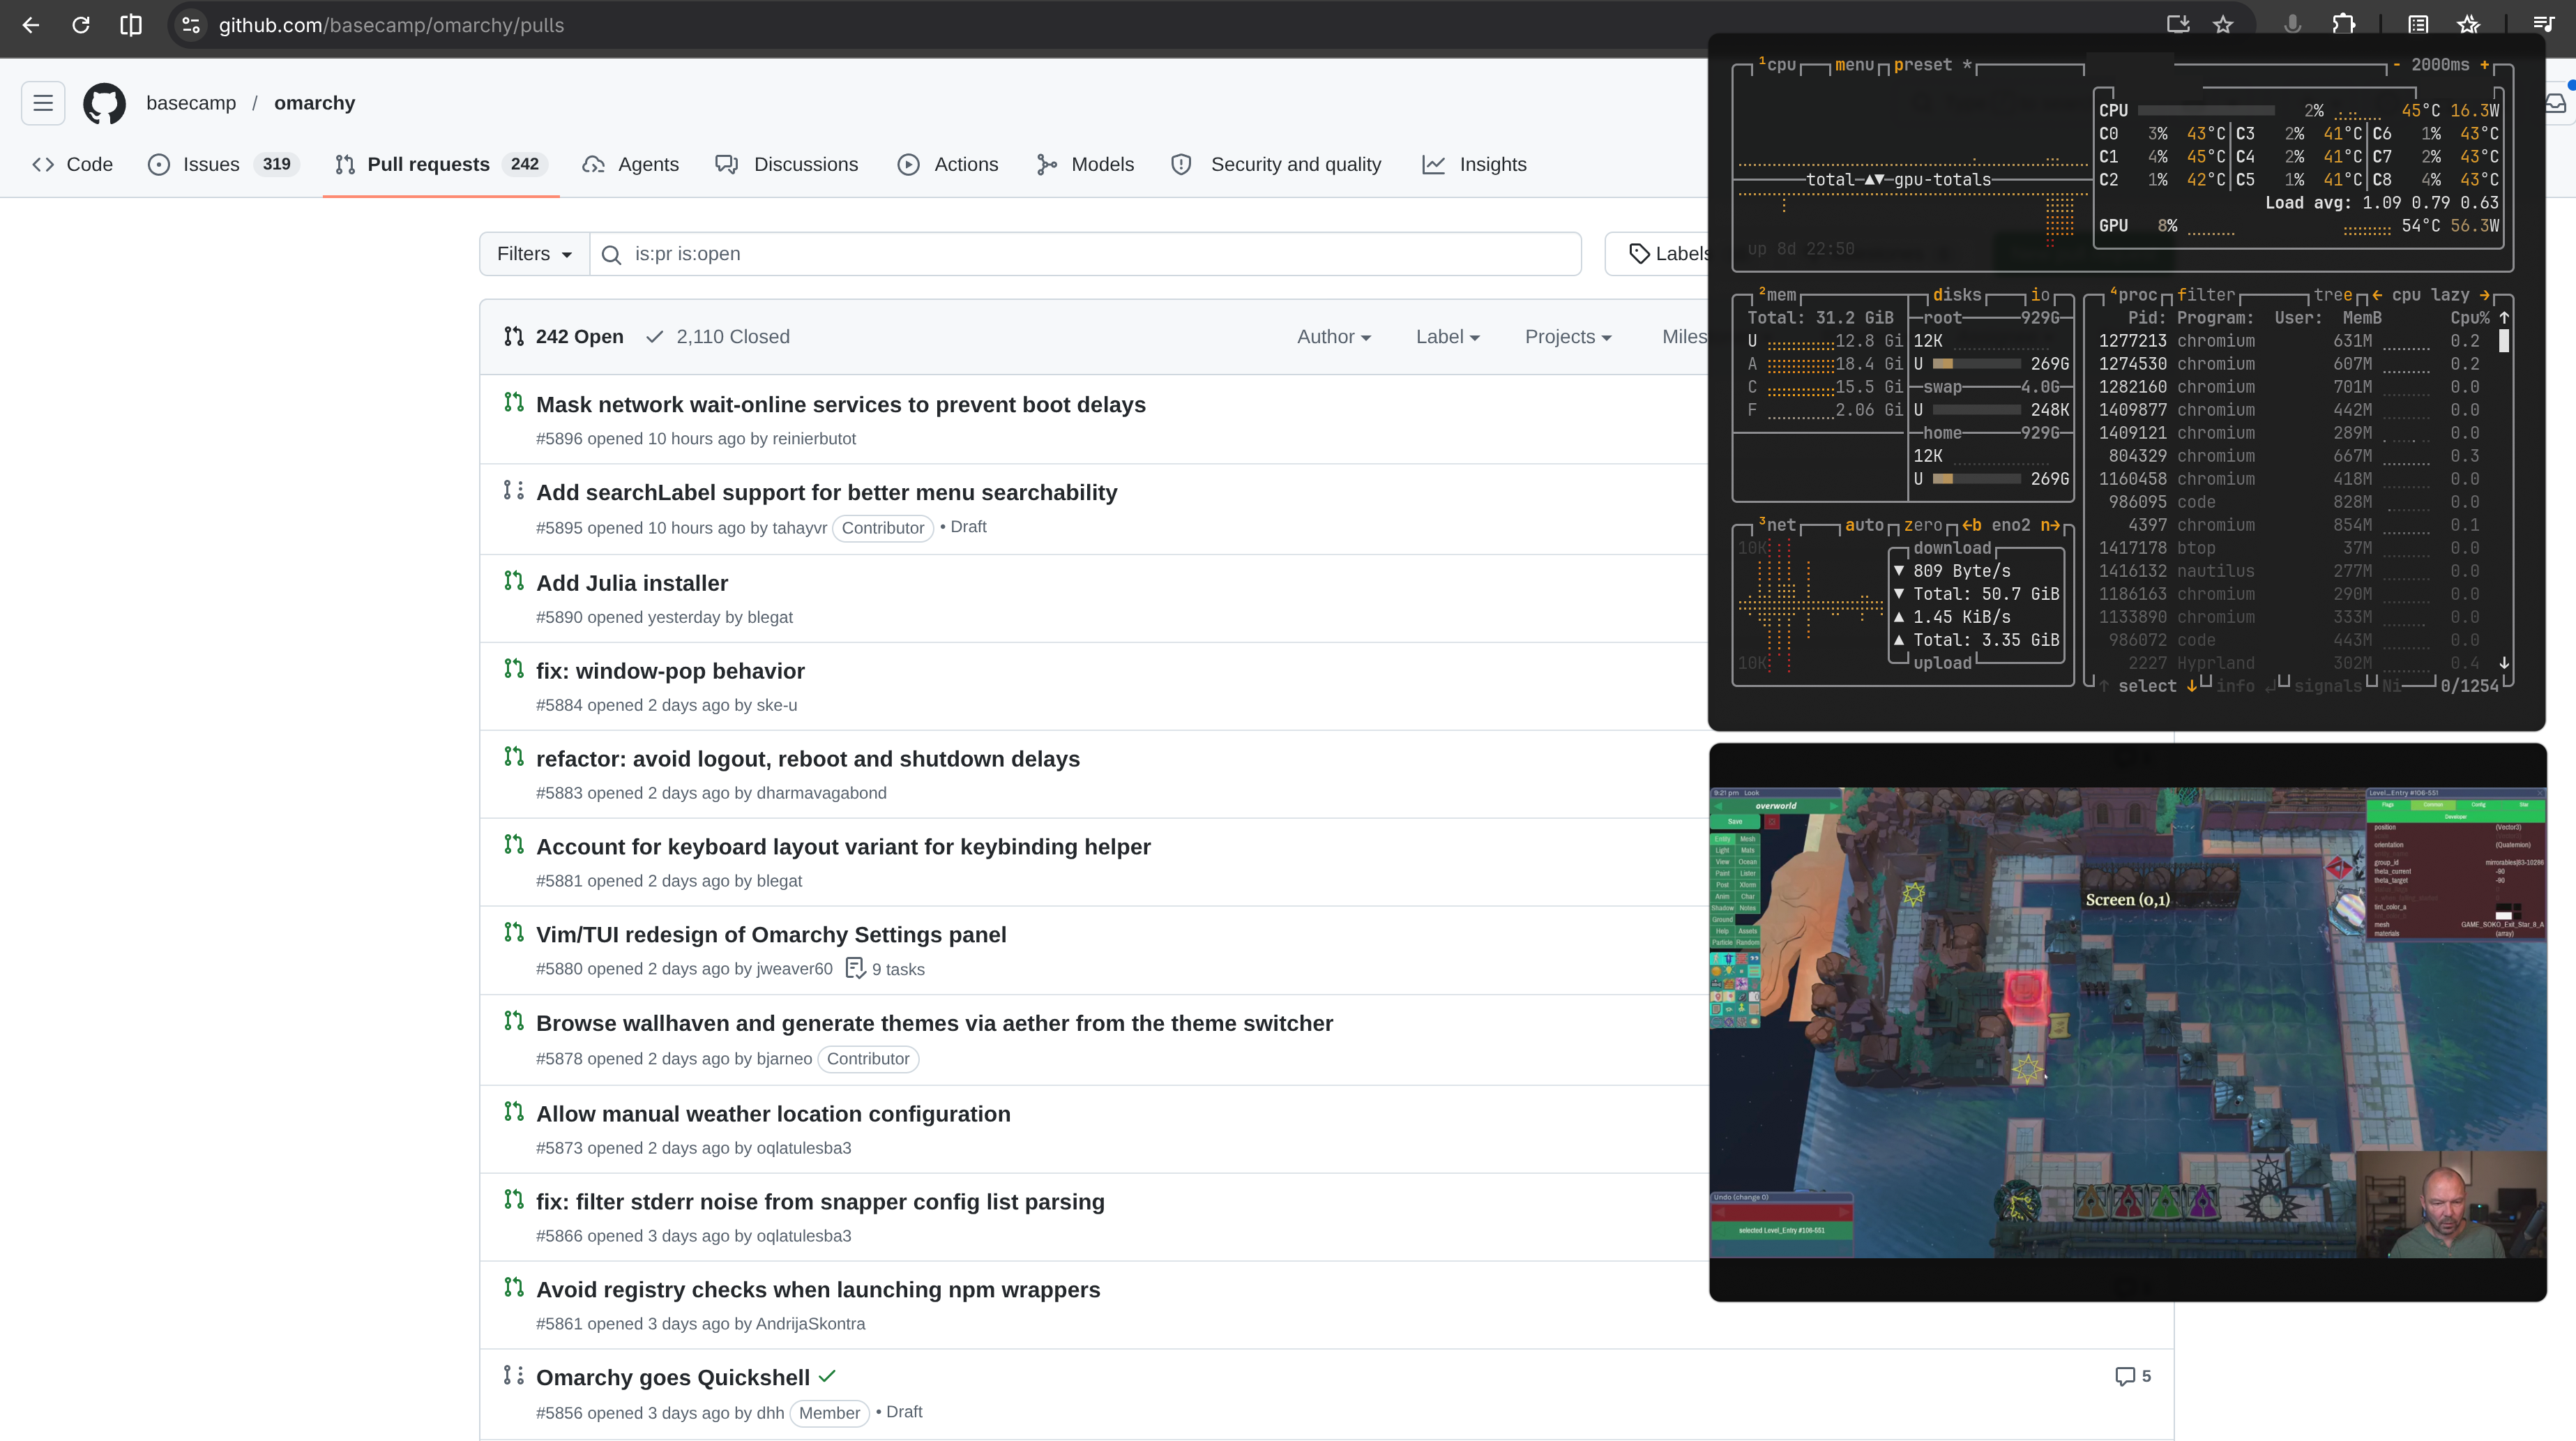
Task: Open the install app icon in address bar
Action: click(2178, 25)
